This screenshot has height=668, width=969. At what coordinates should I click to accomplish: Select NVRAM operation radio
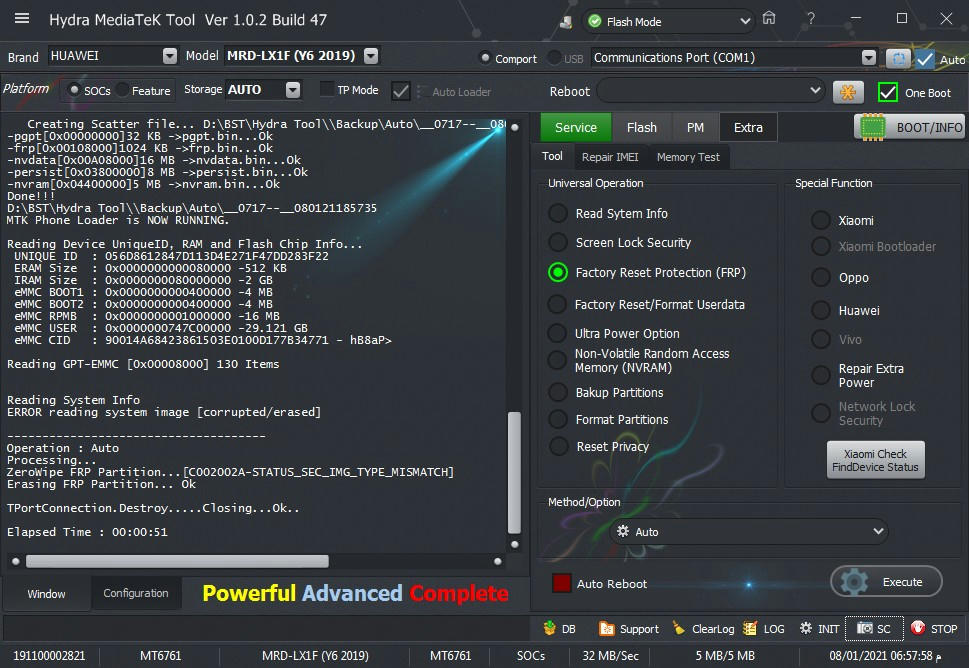[557, 360]
